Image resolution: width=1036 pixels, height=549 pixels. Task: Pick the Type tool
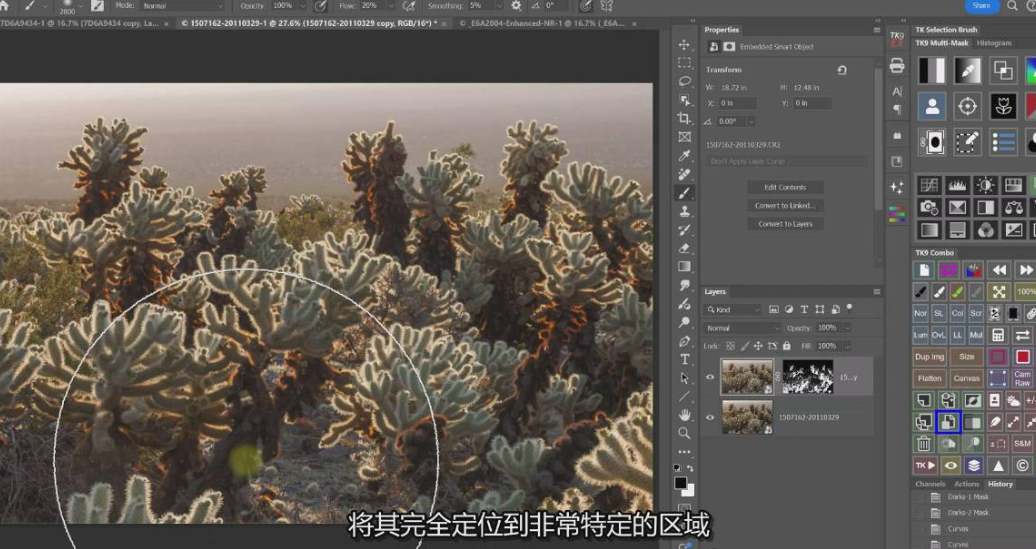coord(684,359)
